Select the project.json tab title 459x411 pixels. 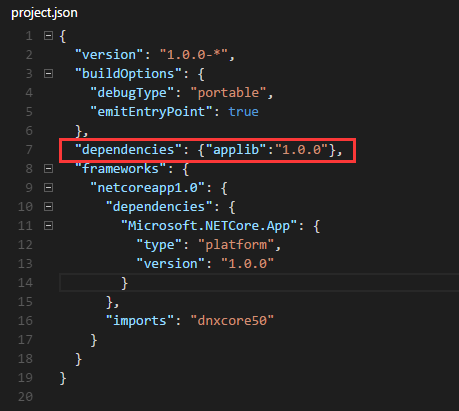[x=44, y=13]
